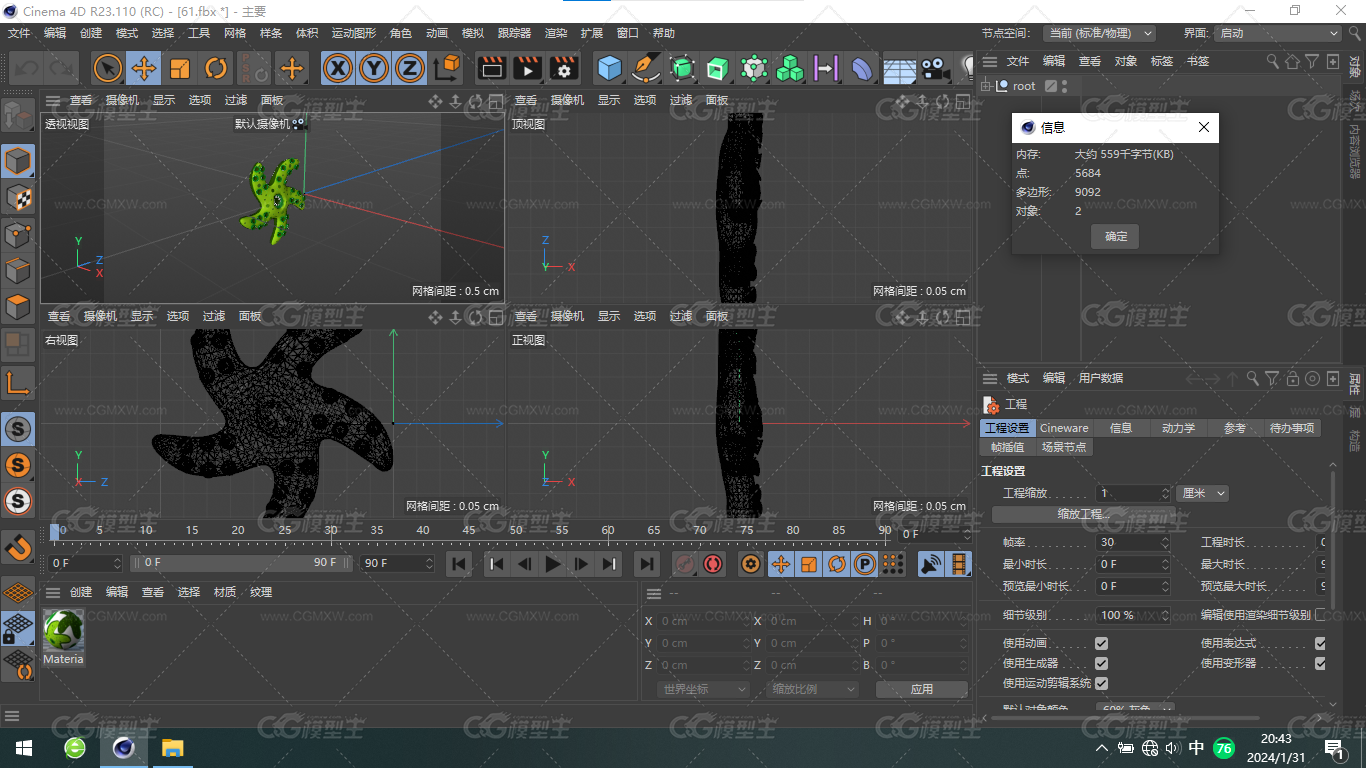Toggle the 使用生成器 checkbox

click(1101, 663)
